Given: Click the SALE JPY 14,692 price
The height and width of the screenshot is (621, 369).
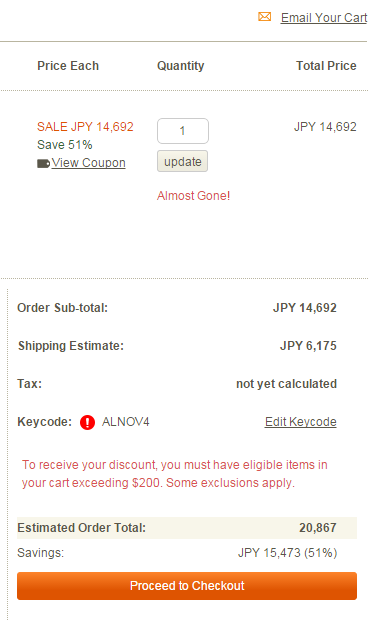Looking at the screenshot, I should 85,127.
